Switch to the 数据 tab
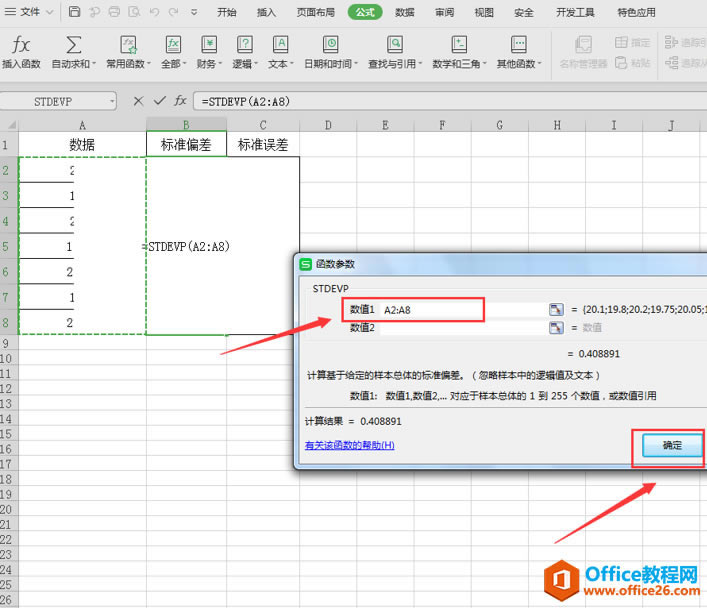The image size is (707, 608). click(404, 12)
